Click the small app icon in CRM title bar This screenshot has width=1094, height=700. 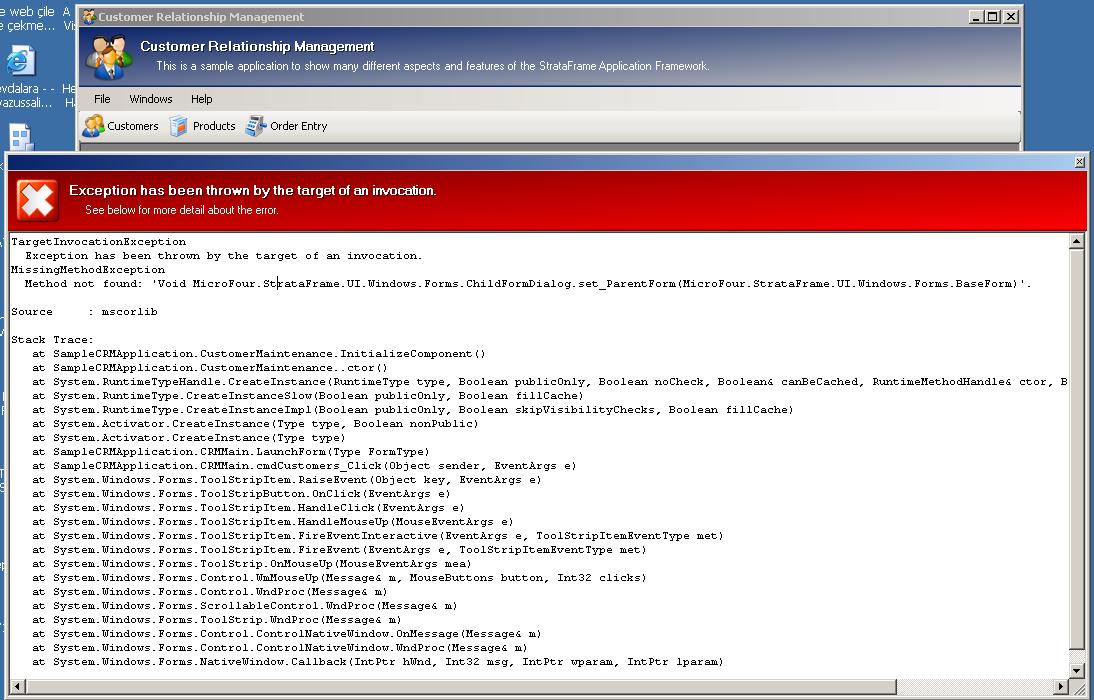pos(89,17)
